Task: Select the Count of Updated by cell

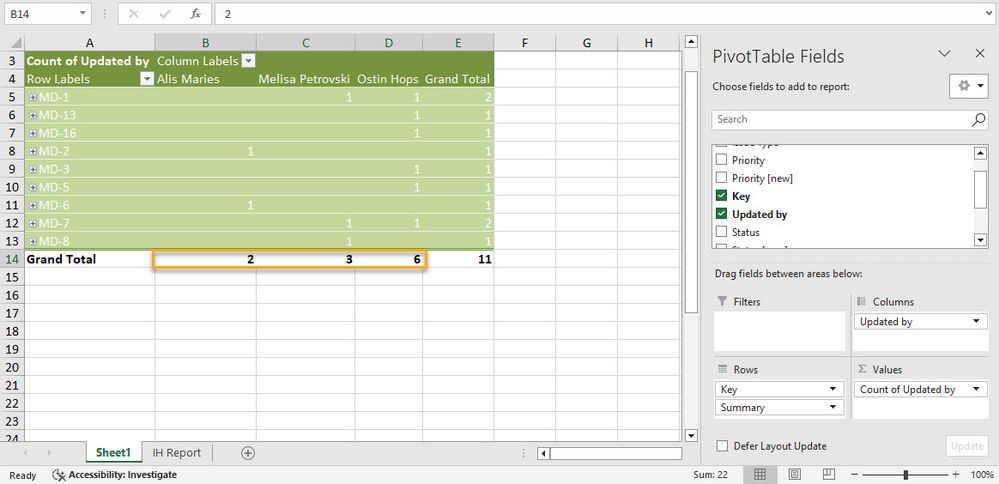Action: tap(88, 61)
